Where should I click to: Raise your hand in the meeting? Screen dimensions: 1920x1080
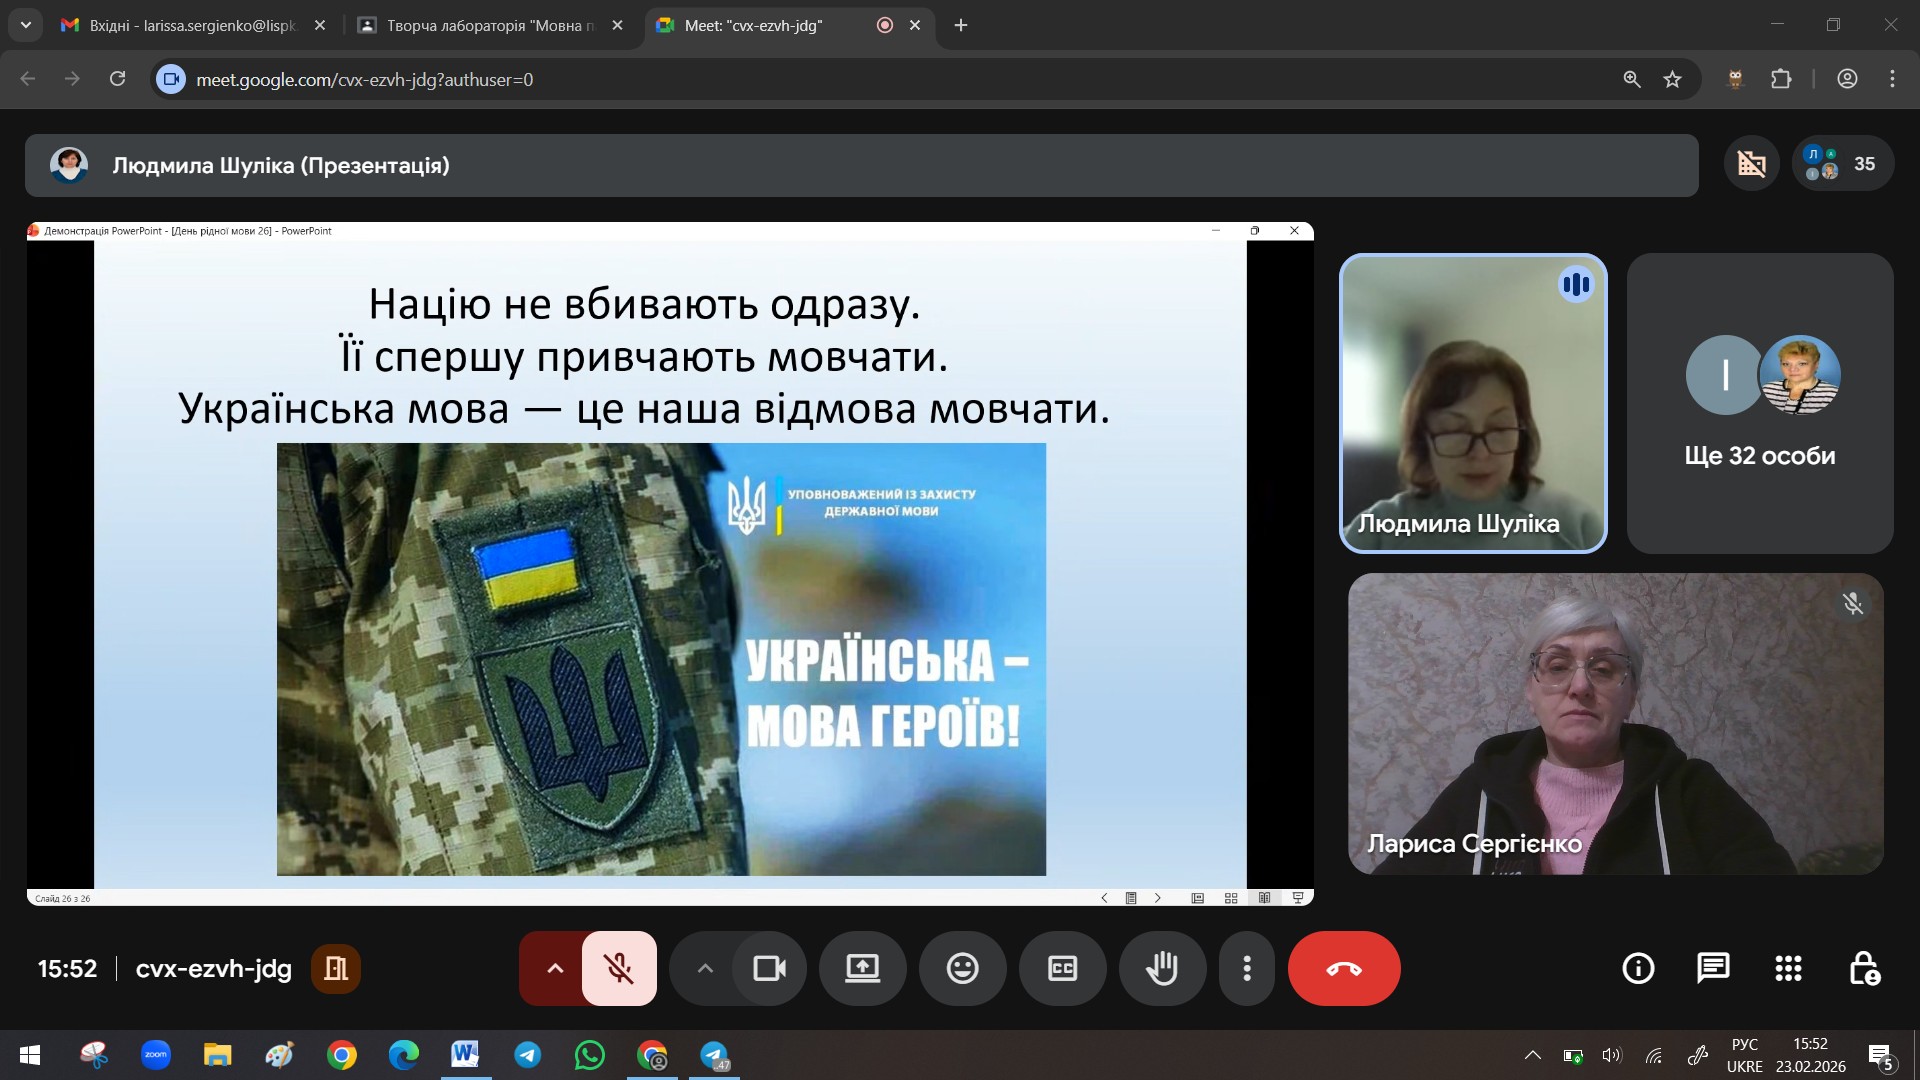pyautogui.click(x=1162, y=968)
